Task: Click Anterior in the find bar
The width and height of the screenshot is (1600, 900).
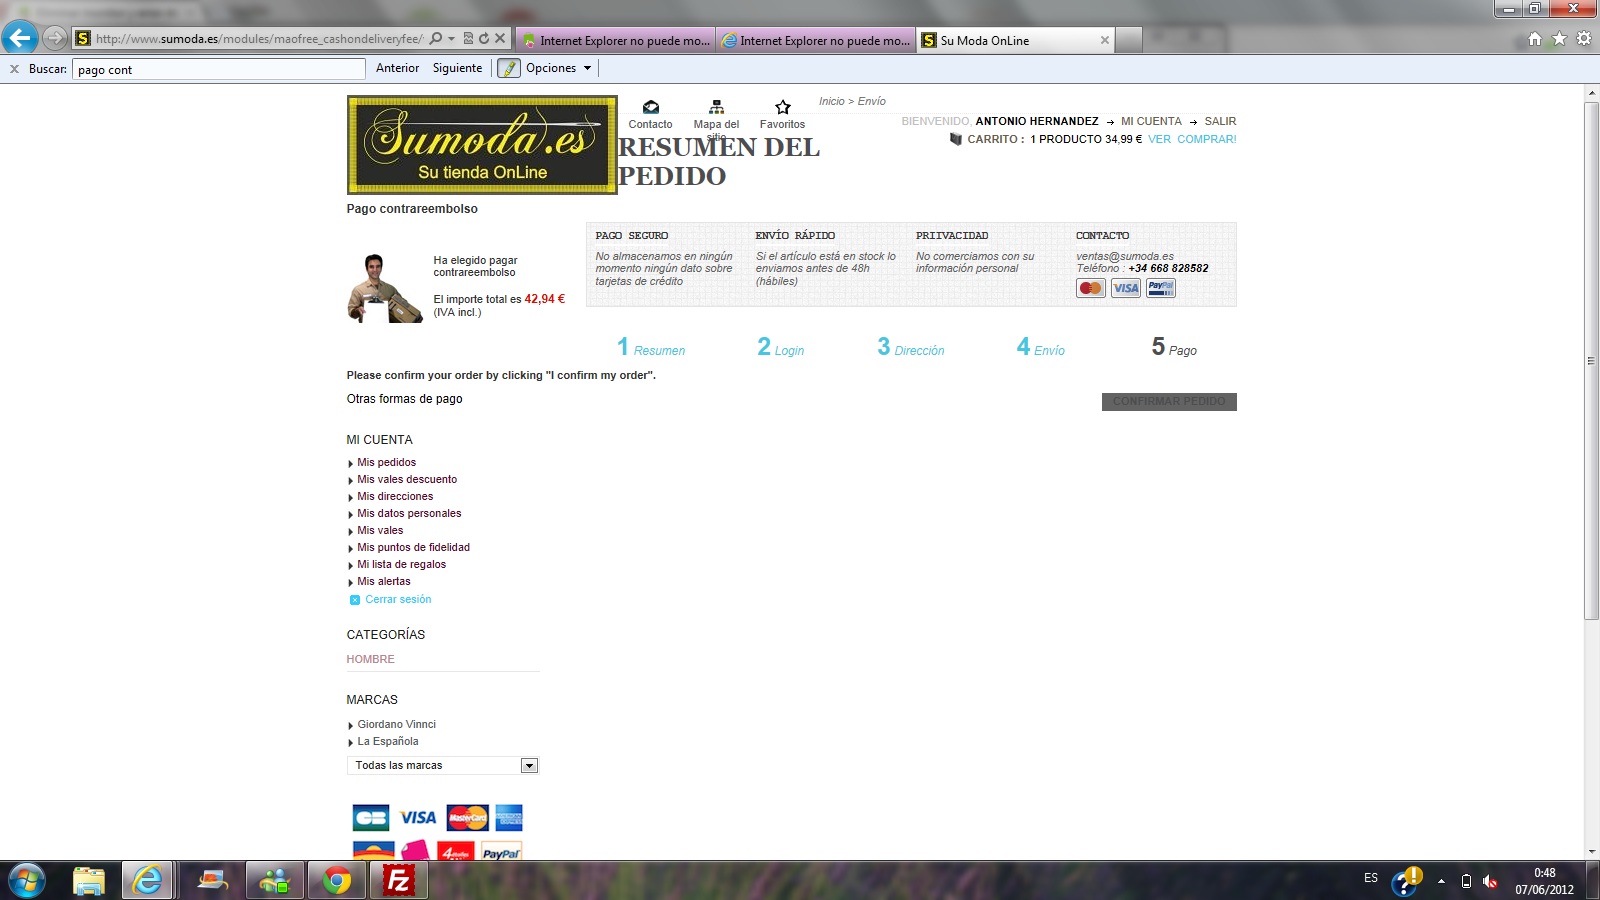Action: [x=397, y=68]
